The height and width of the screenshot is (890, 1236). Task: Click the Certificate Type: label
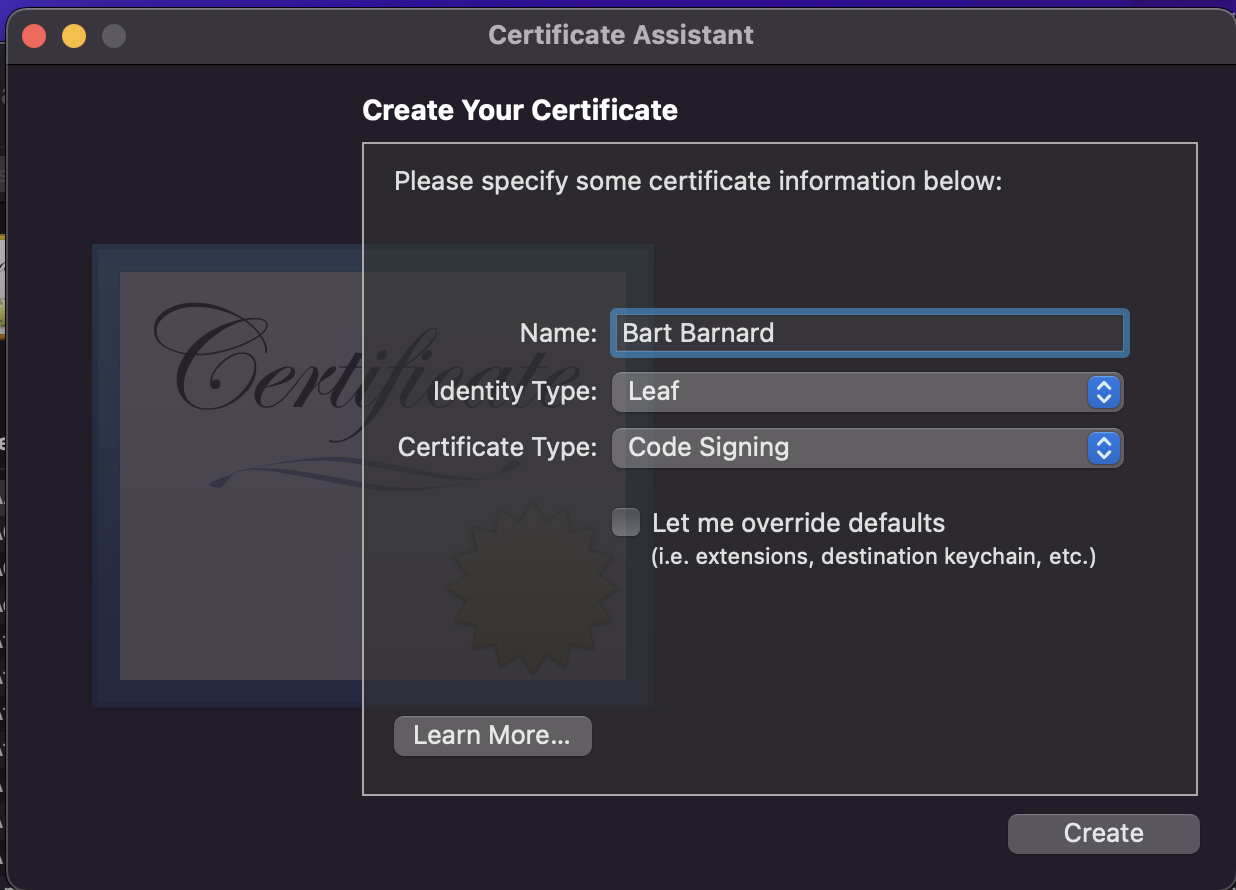click(x=497, y=447)
